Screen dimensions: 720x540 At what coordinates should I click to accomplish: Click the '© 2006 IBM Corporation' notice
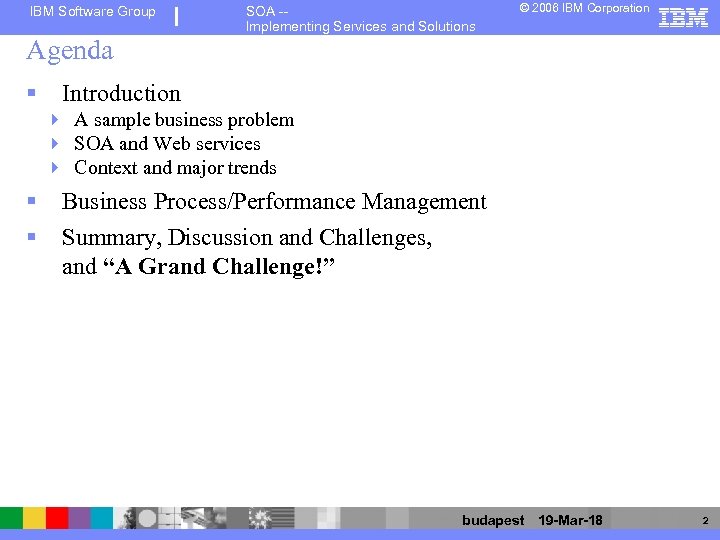click(585, 8)
